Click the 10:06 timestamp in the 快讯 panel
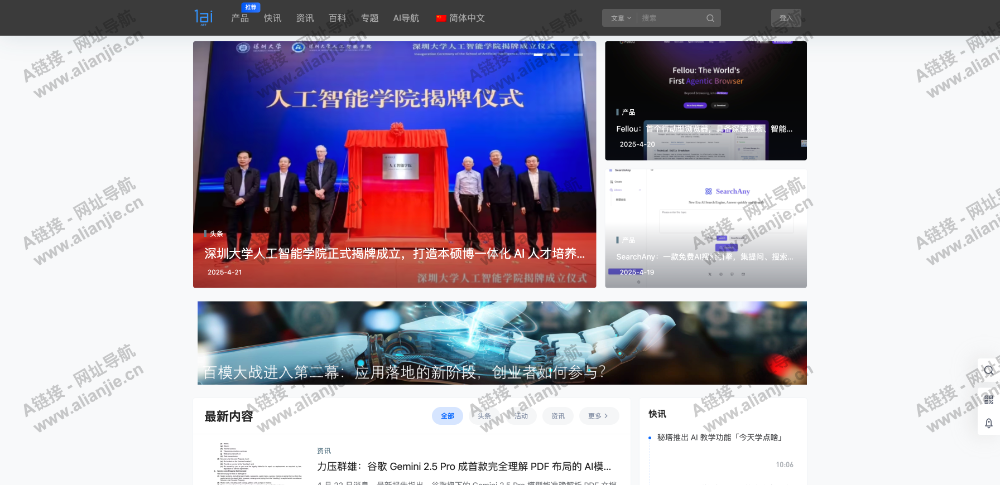The width and height of the screenshot is (1000, 485). pyautogui.click(x=784, y=465)
